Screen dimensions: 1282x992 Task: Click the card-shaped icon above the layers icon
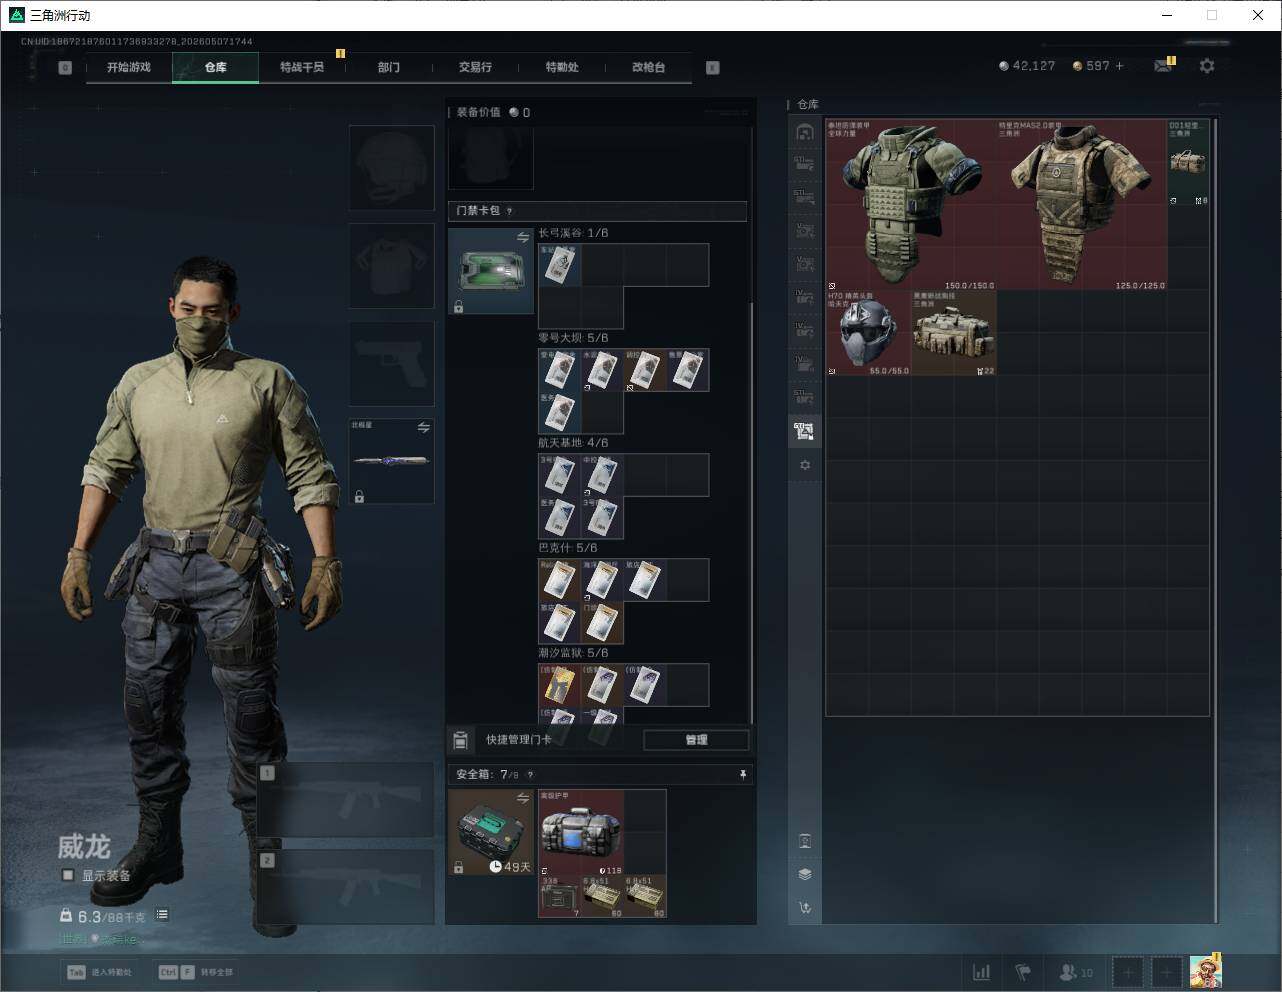tap(805, 841)
